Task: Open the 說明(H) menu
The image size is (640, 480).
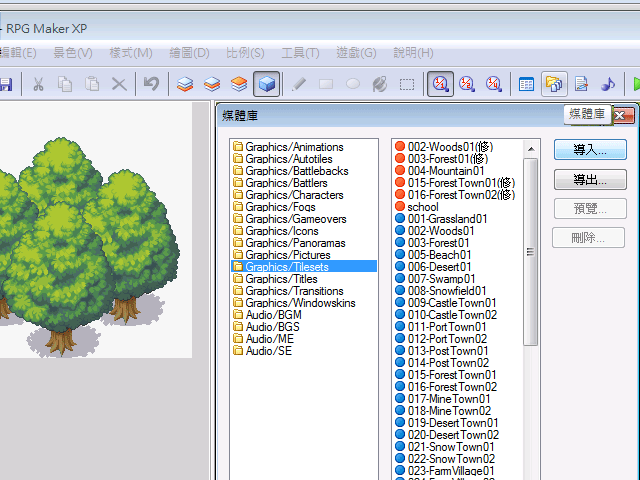Action: pos(413,53)
